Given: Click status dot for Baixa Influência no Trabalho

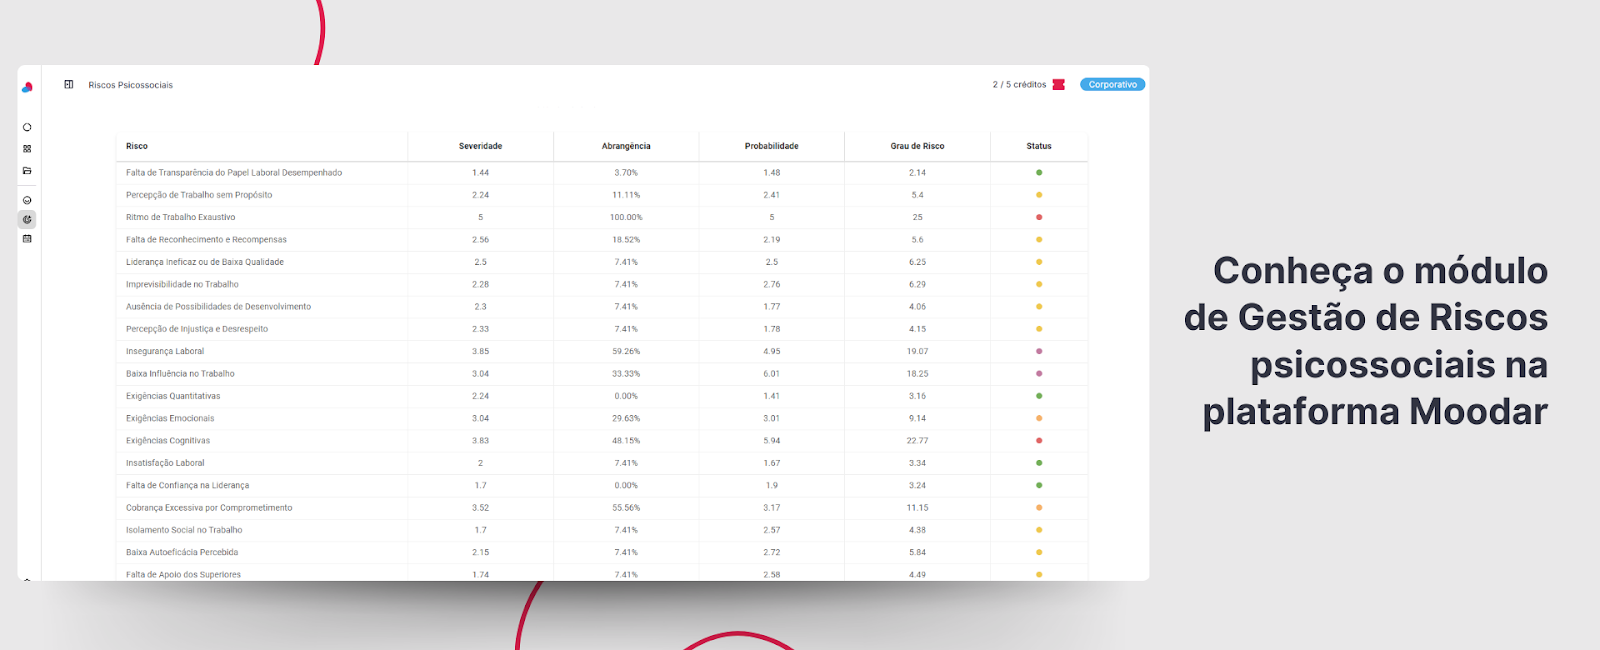Looking at the screenshot, I should [x=1039, y=374].
